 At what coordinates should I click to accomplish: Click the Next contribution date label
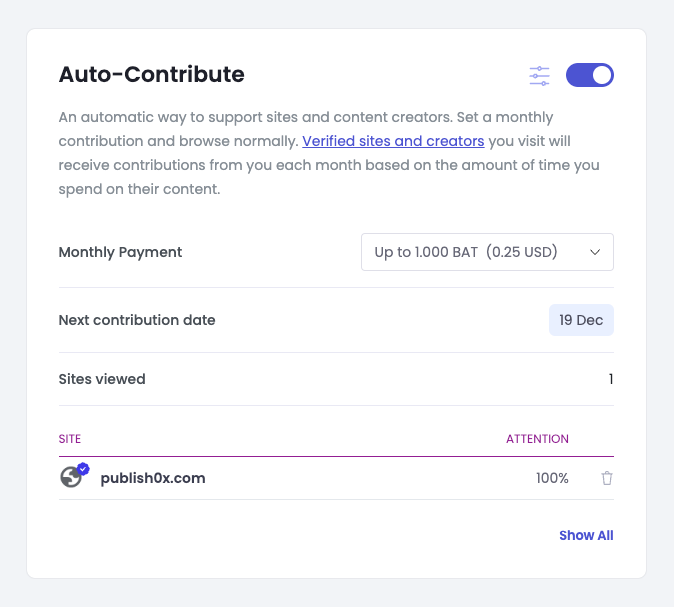(137, 320)
